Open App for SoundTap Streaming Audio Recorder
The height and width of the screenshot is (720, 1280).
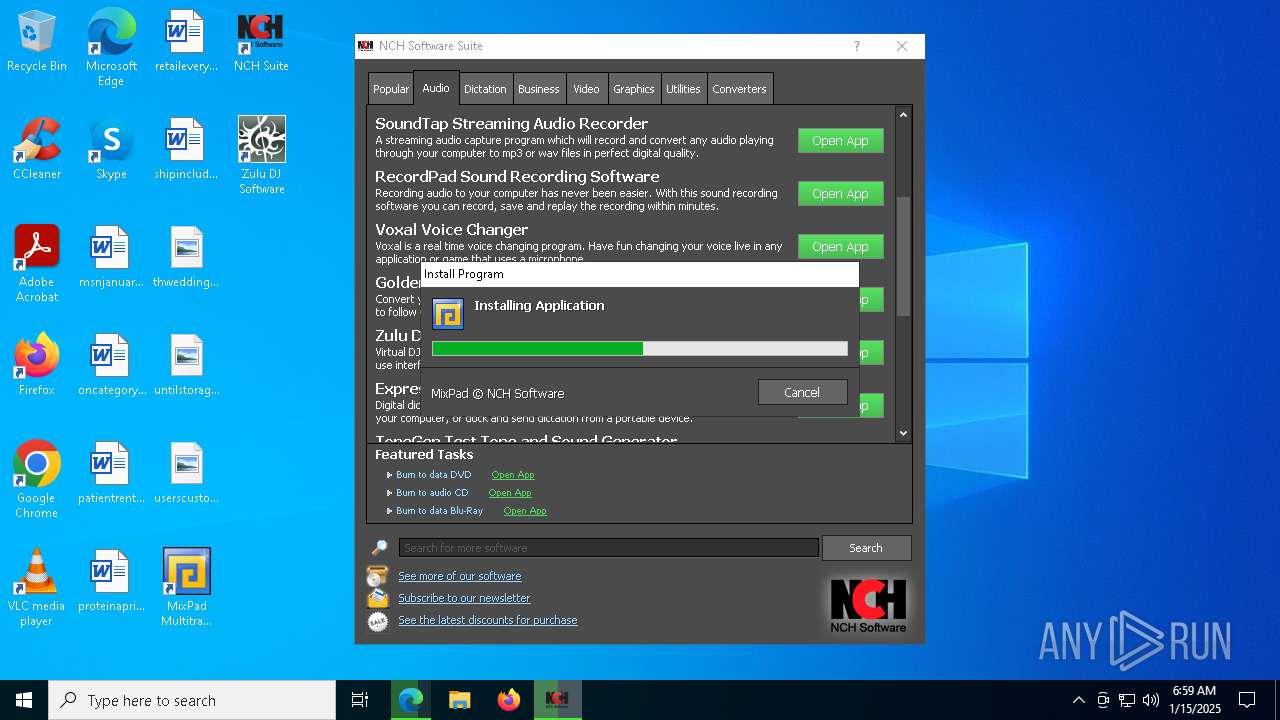click(840, 141)
